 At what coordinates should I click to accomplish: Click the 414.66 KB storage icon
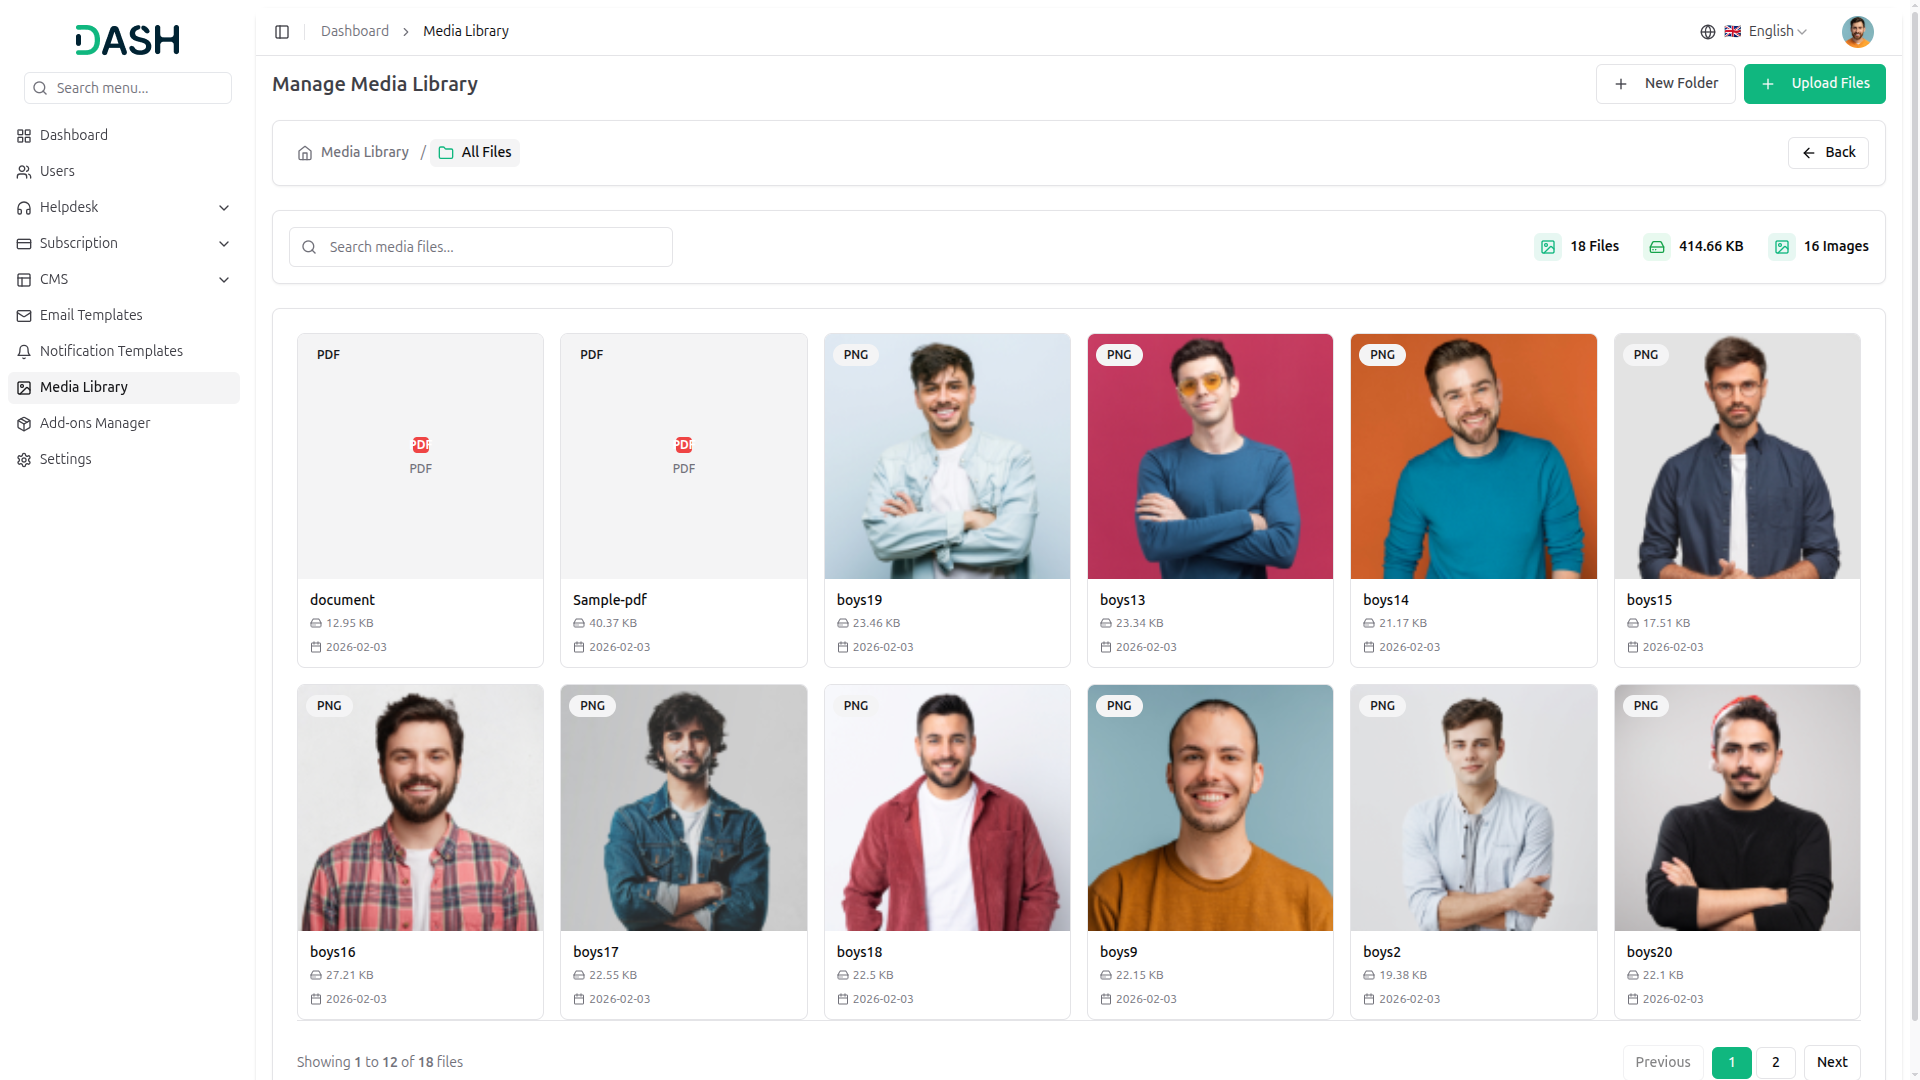click(x=1657, y=247)
